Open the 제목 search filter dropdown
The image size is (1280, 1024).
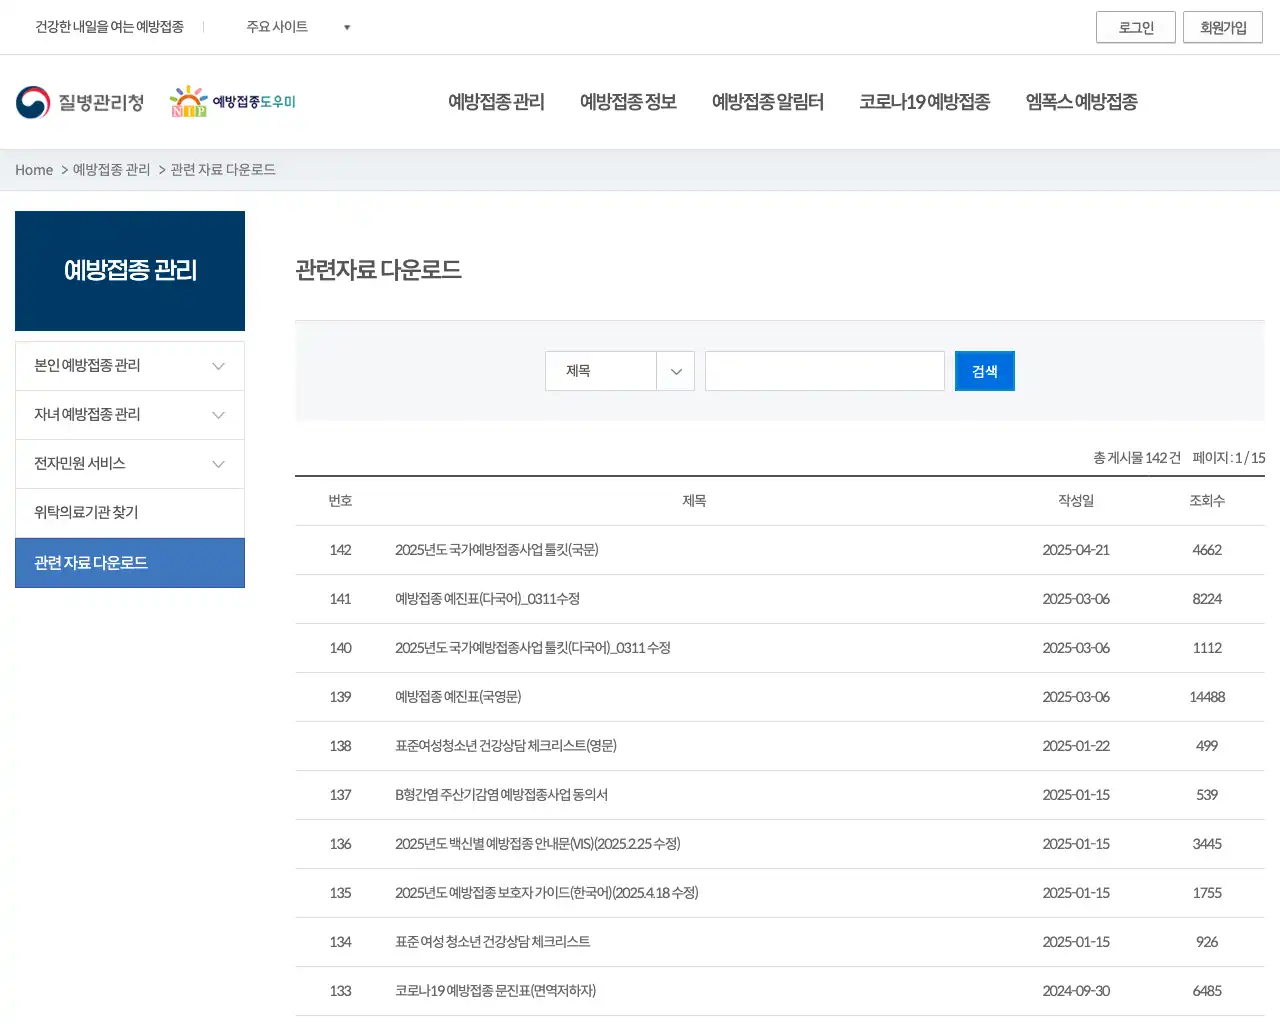click(x=618, y=370)
